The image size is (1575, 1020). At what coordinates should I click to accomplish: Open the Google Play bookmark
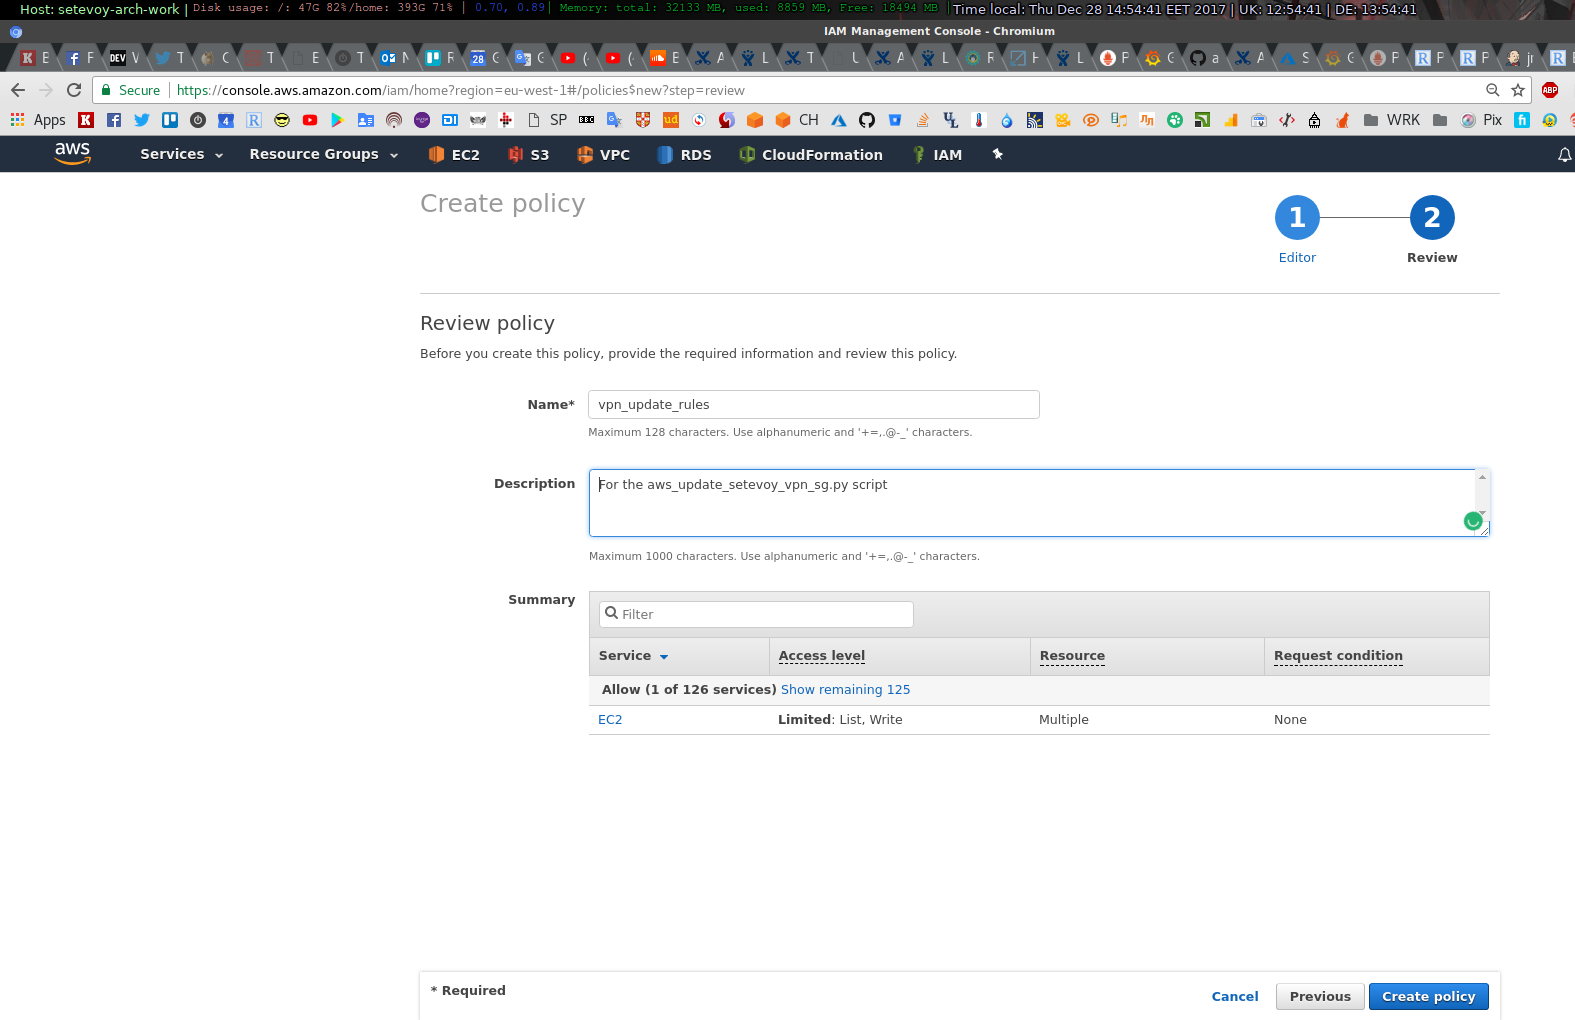338,120
